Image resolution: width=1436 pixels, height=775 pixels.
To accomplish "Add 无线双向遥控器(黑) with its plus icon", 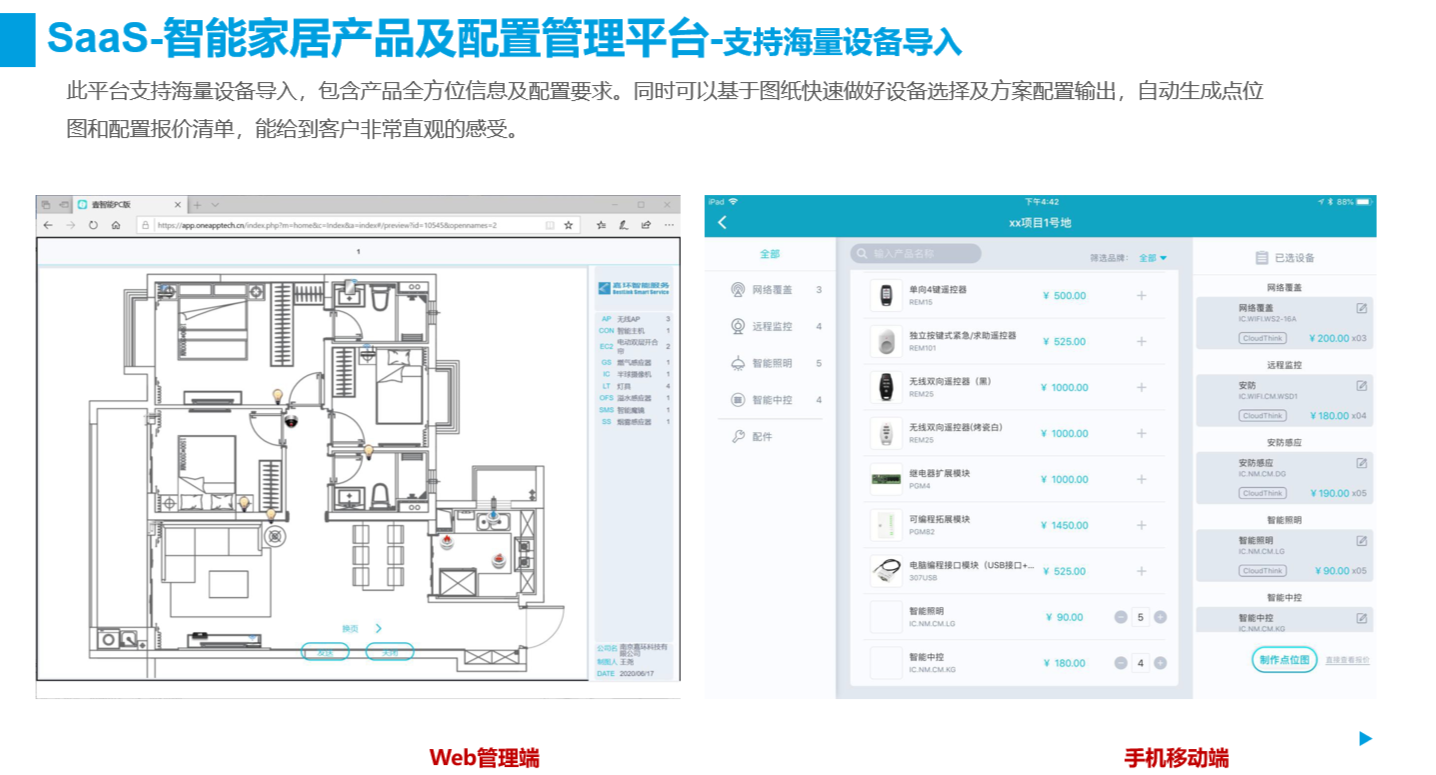I will tap(1141, 388).
